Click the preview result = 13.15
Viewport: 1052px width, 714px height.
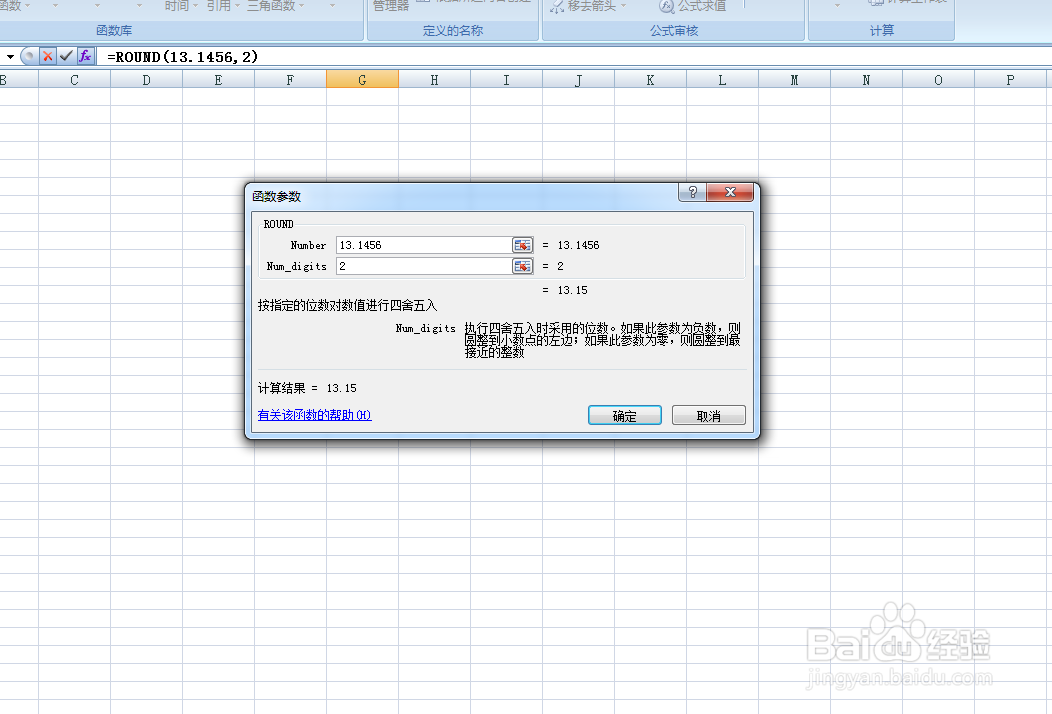(x=564, y=290)
